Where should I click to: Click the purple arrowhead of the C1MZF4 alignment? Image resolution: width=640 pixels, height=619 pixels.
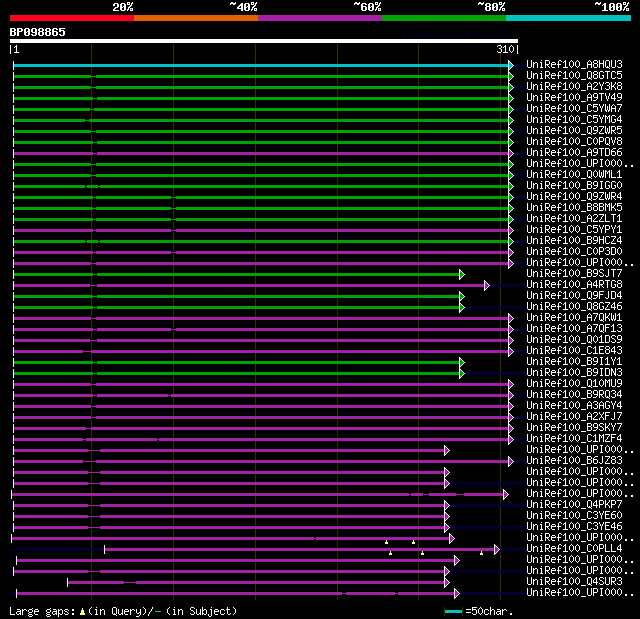tap(511, 439)
